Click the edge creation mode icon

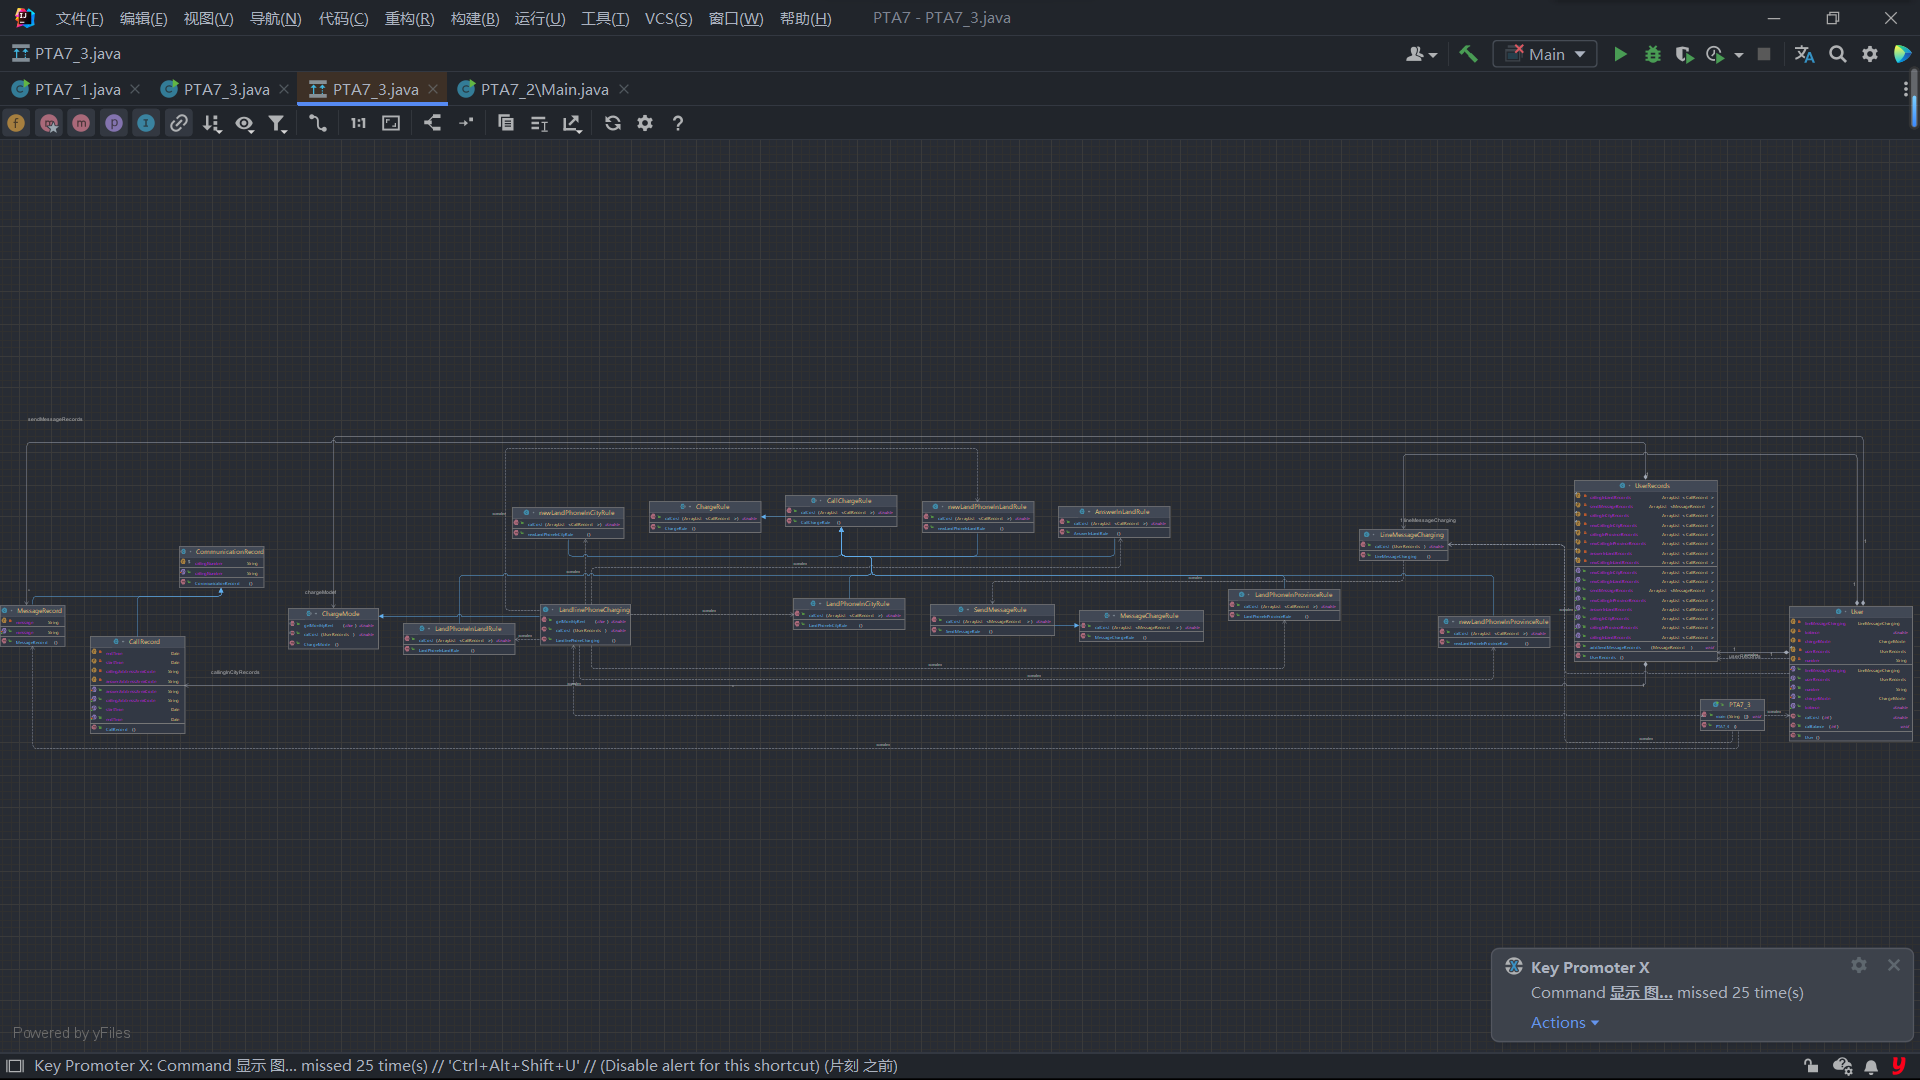click(318, 123)
